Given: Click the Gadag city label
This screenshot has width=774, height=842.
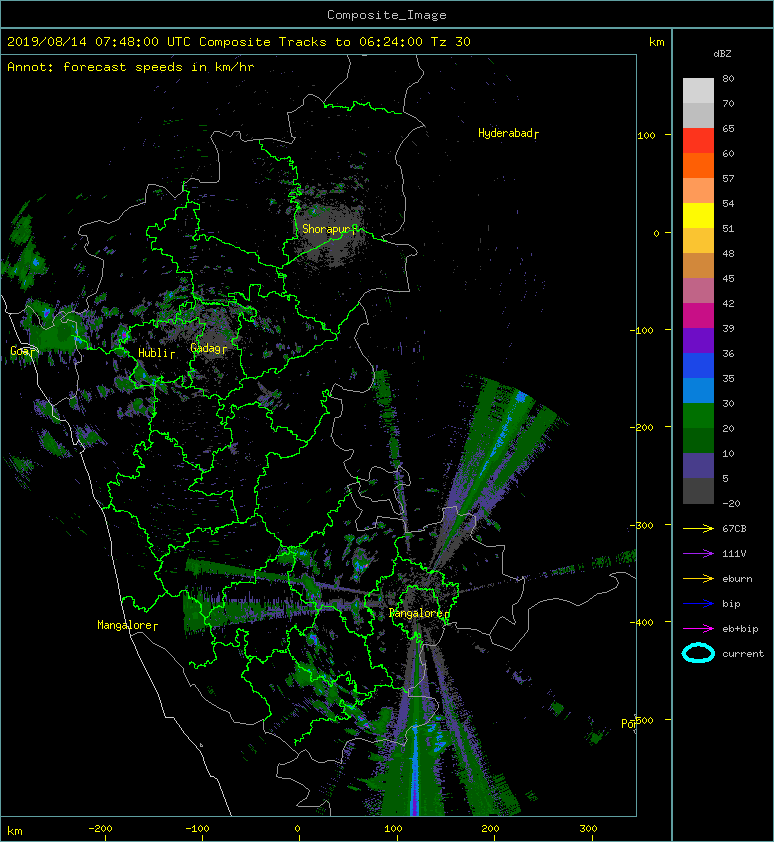Looking at the screenshot, I should [x=209, y=349].
